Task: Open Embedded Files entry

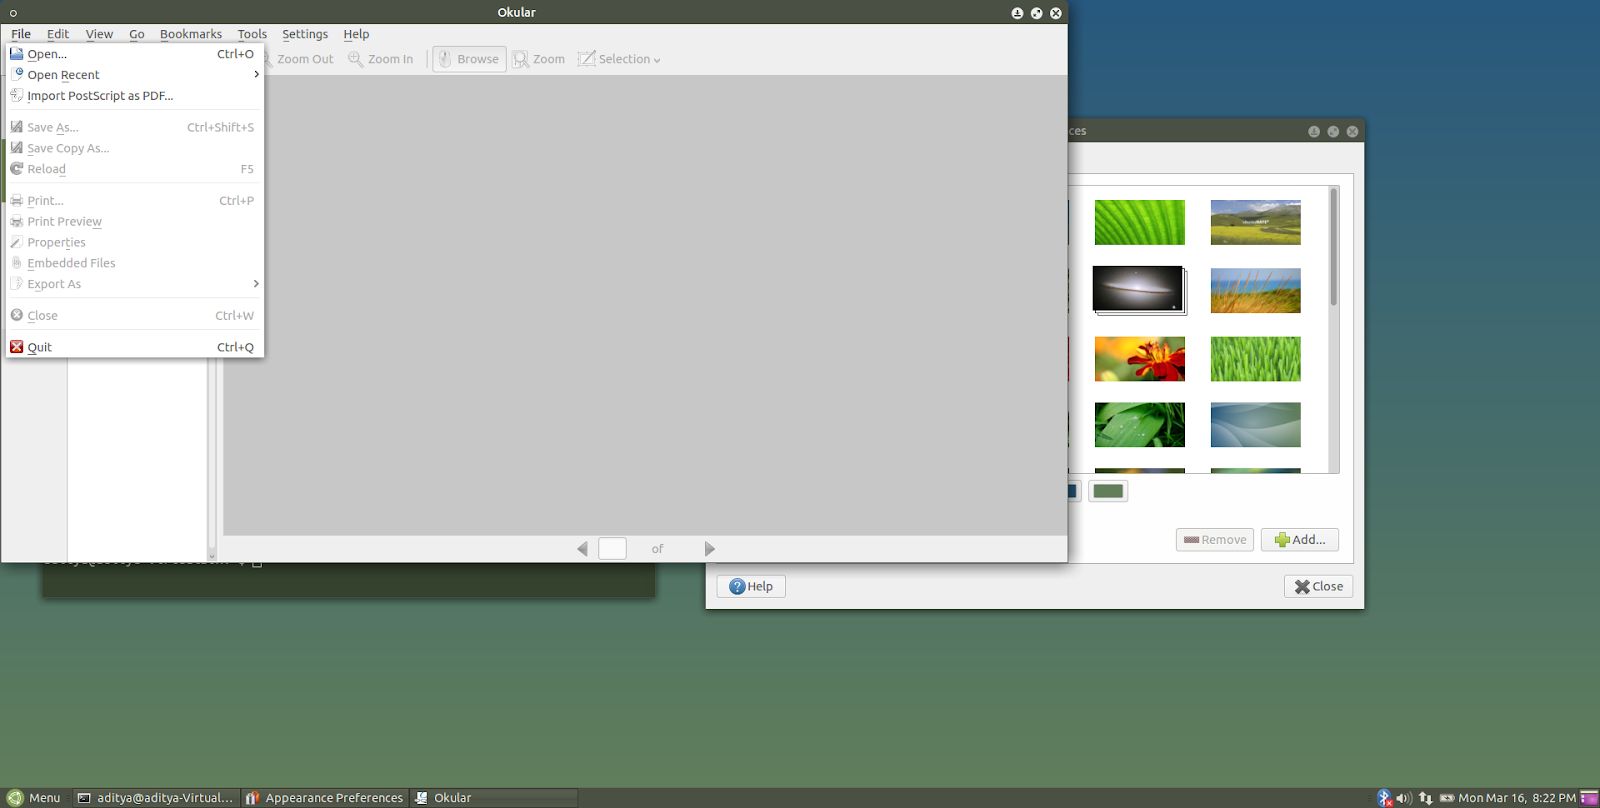Action: pyautogui.click(x=134, y=263)
